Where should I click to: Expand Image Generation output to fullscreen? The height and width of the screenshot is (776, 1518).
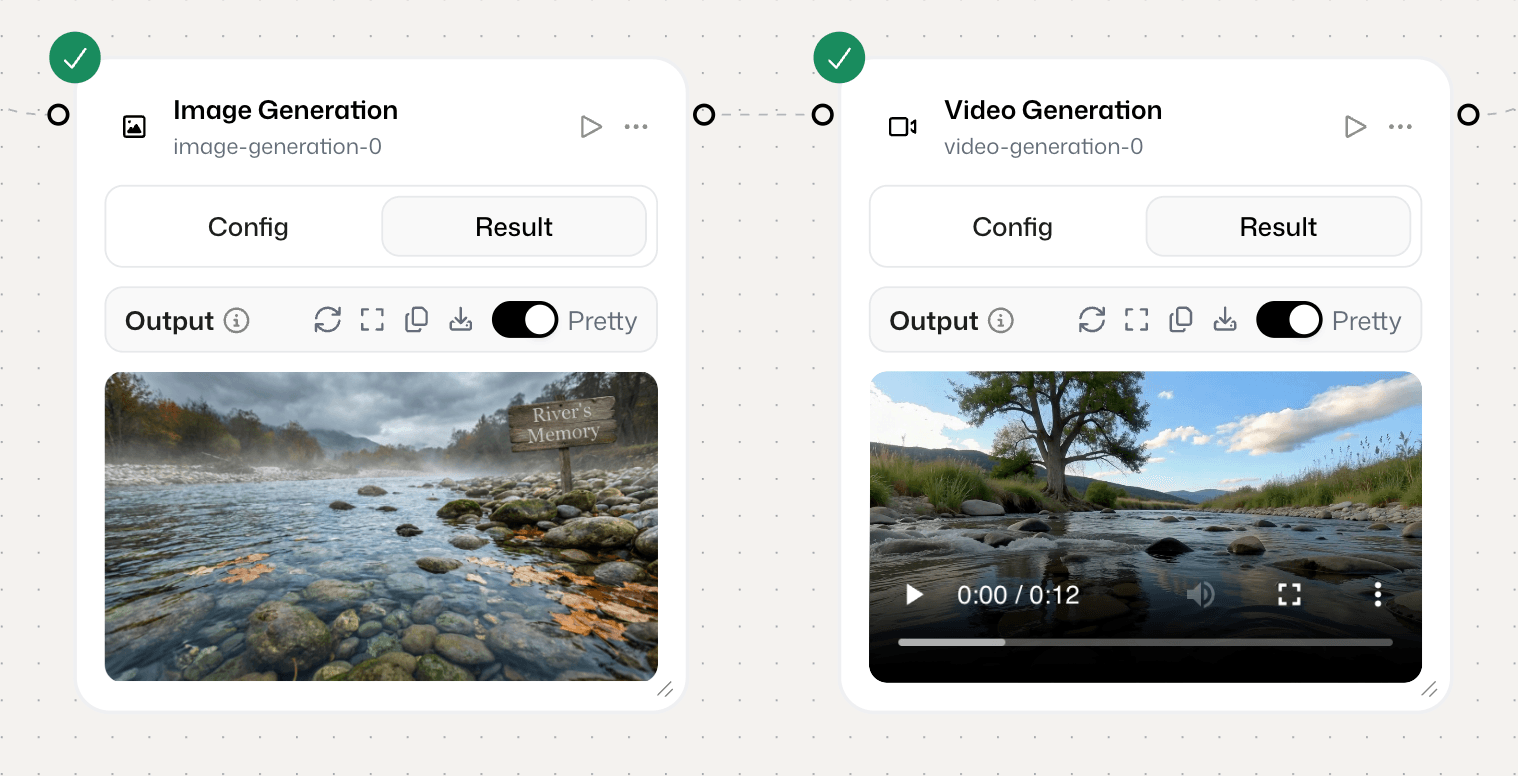[x=372, y=320]
